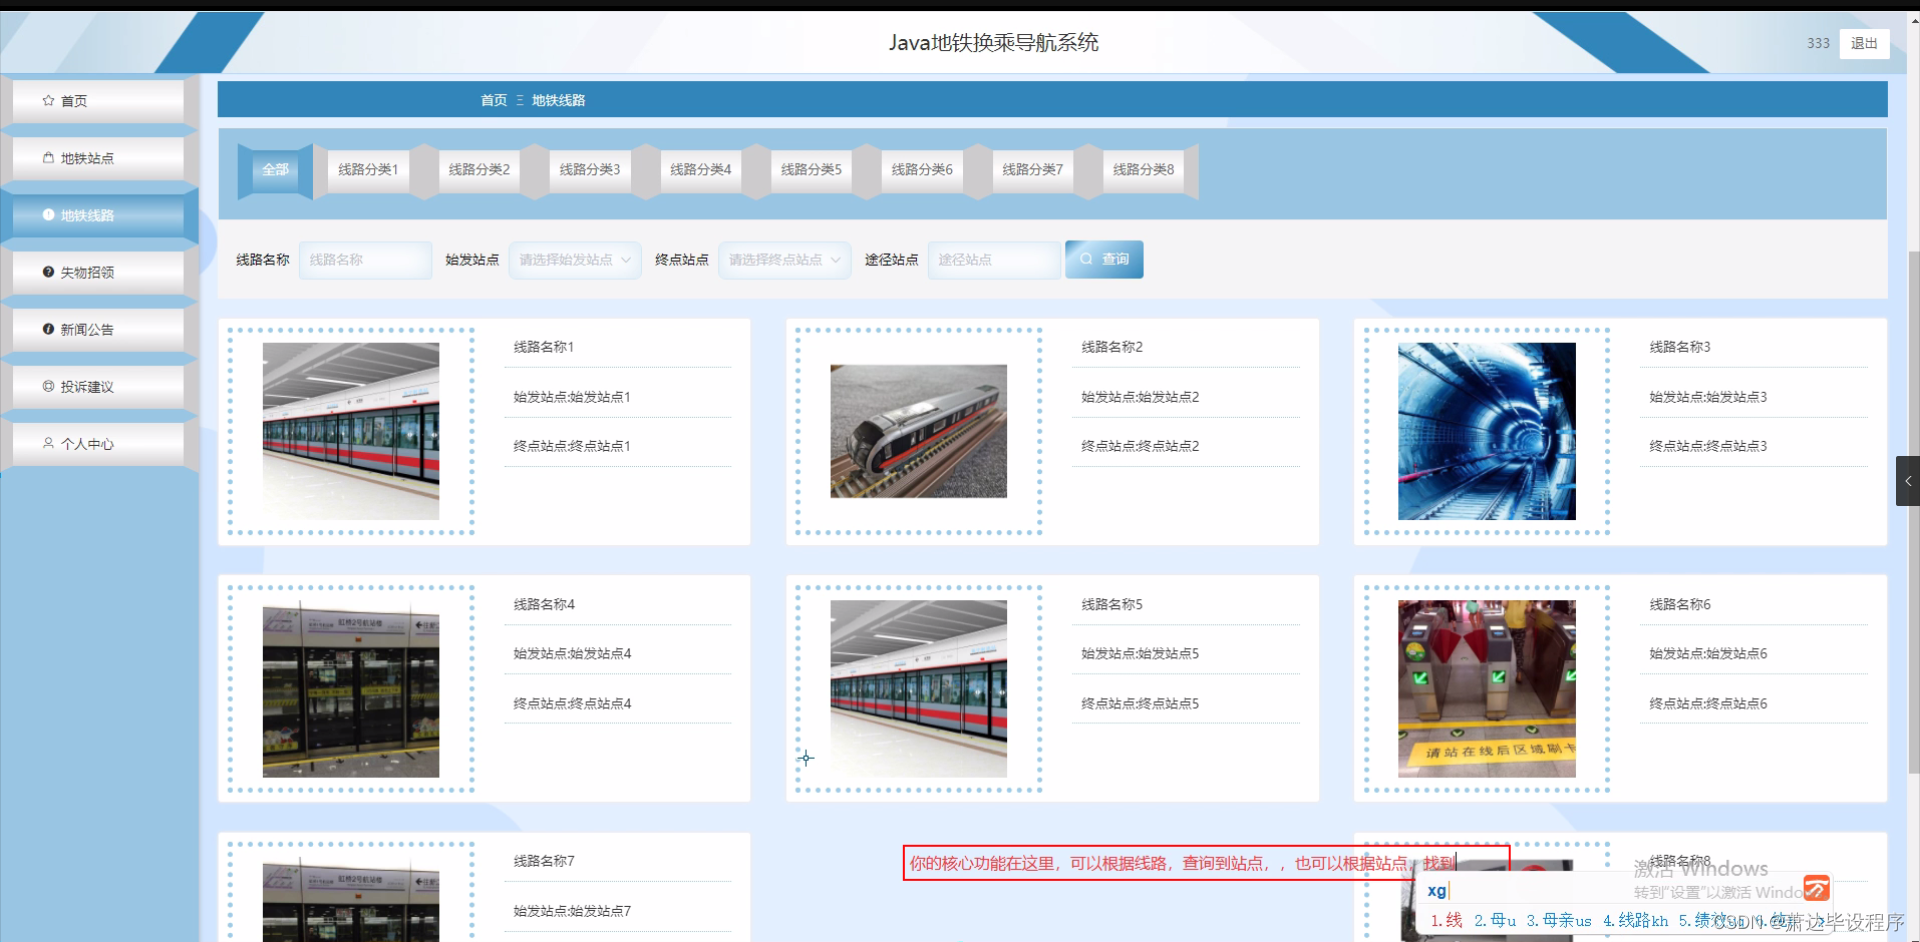Image resolution: width=1920 pixels, height=942 pixels.
Task: Click 终点站点:终点站点6 text
Action: click(x=1708, y=704)
